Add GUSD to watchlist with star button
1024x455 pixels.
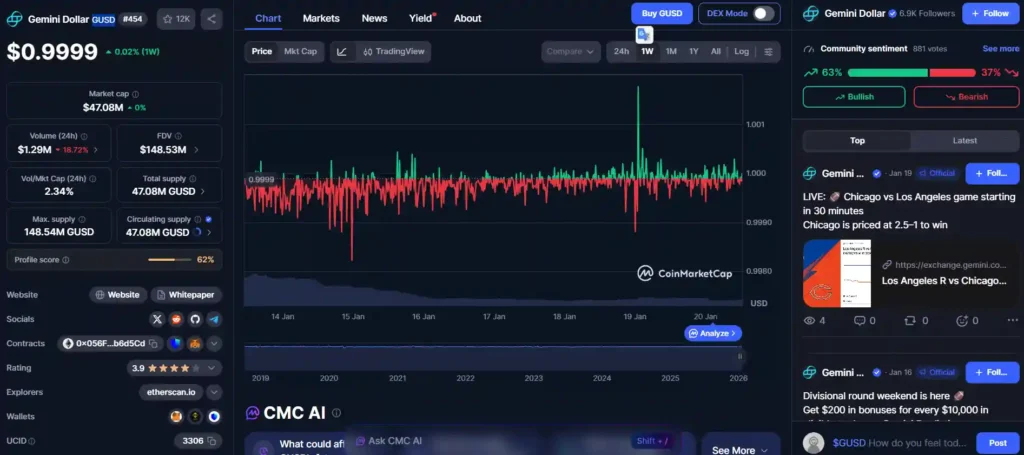[x=176, y=19]
